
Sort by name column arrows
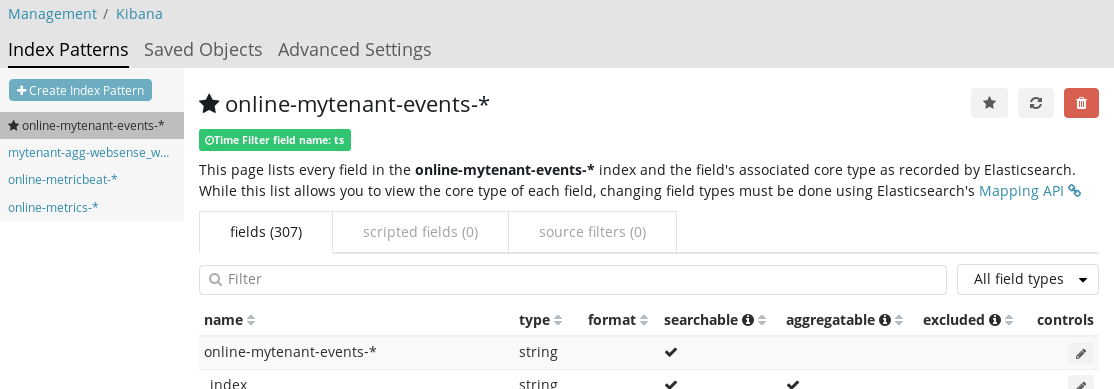(250, 320)
